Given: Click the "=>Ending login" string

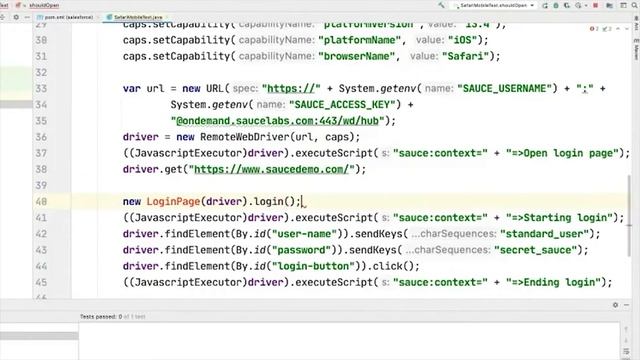Looking at the screenshot, I should 553,282.
